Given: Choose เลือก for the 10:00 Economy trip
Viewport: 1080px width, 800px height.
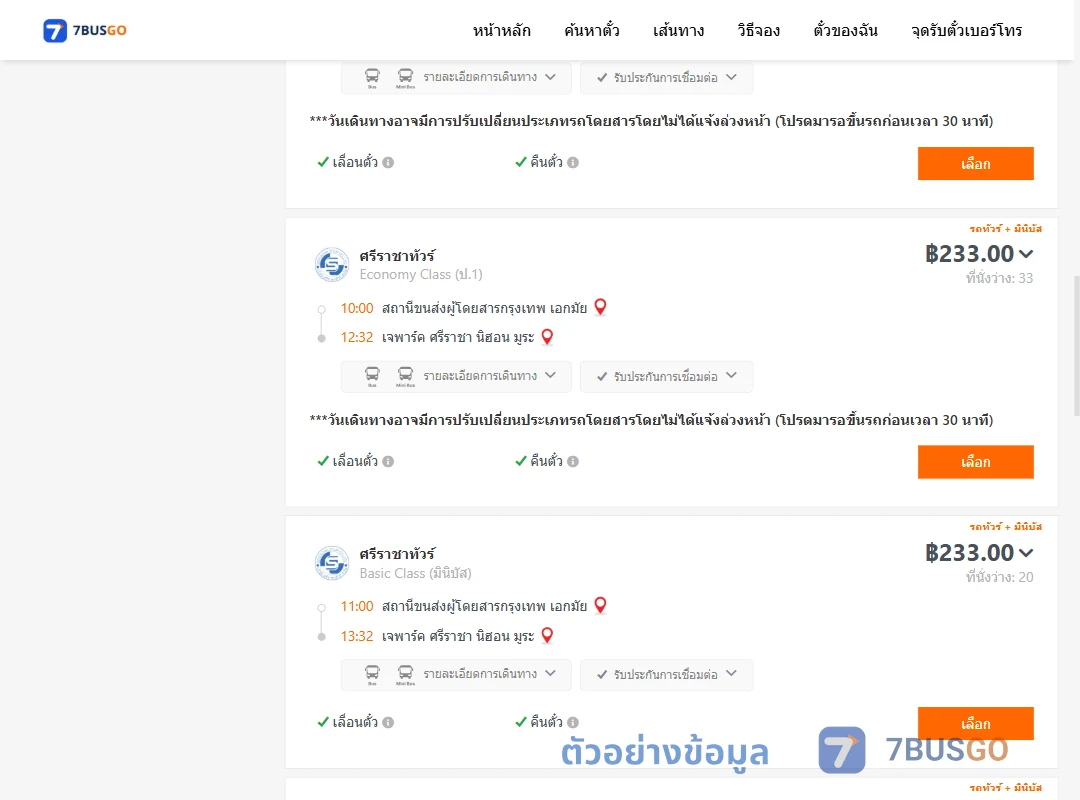Looking at the screenshot, I should pos(975,462).
